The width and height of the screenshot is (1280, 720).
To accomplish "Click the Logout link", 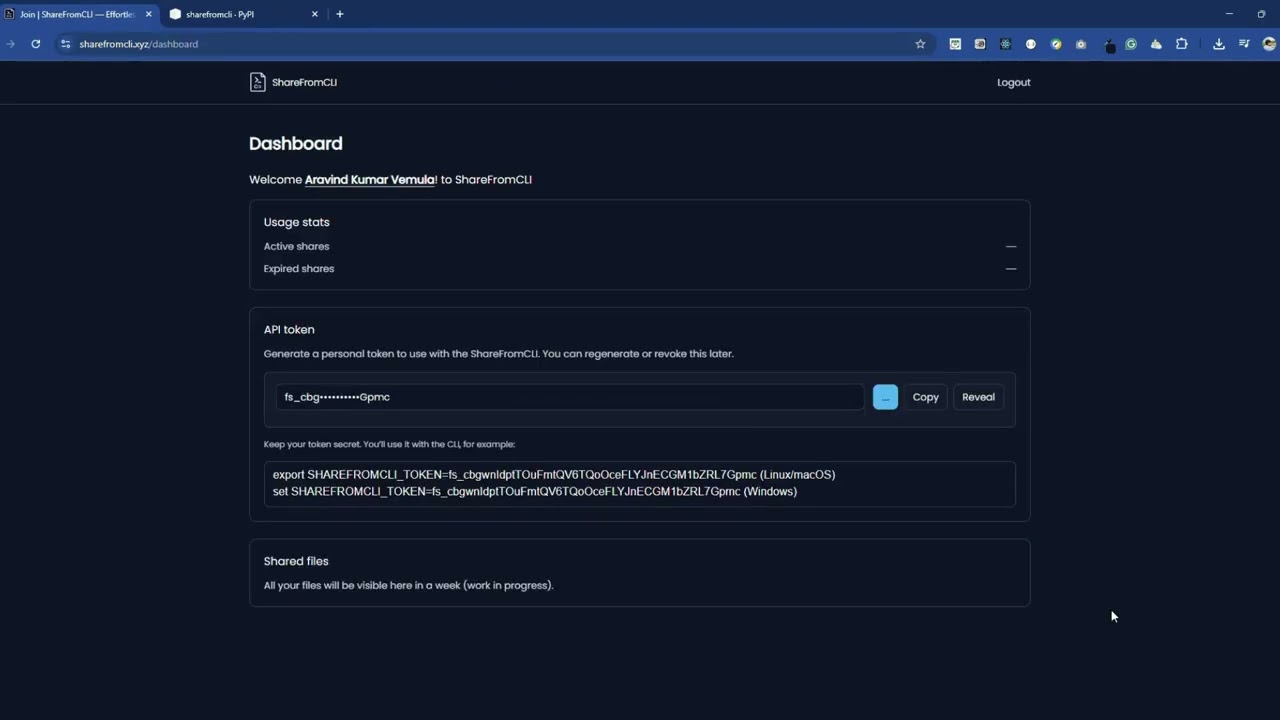I will click(x=1013, y=82).
